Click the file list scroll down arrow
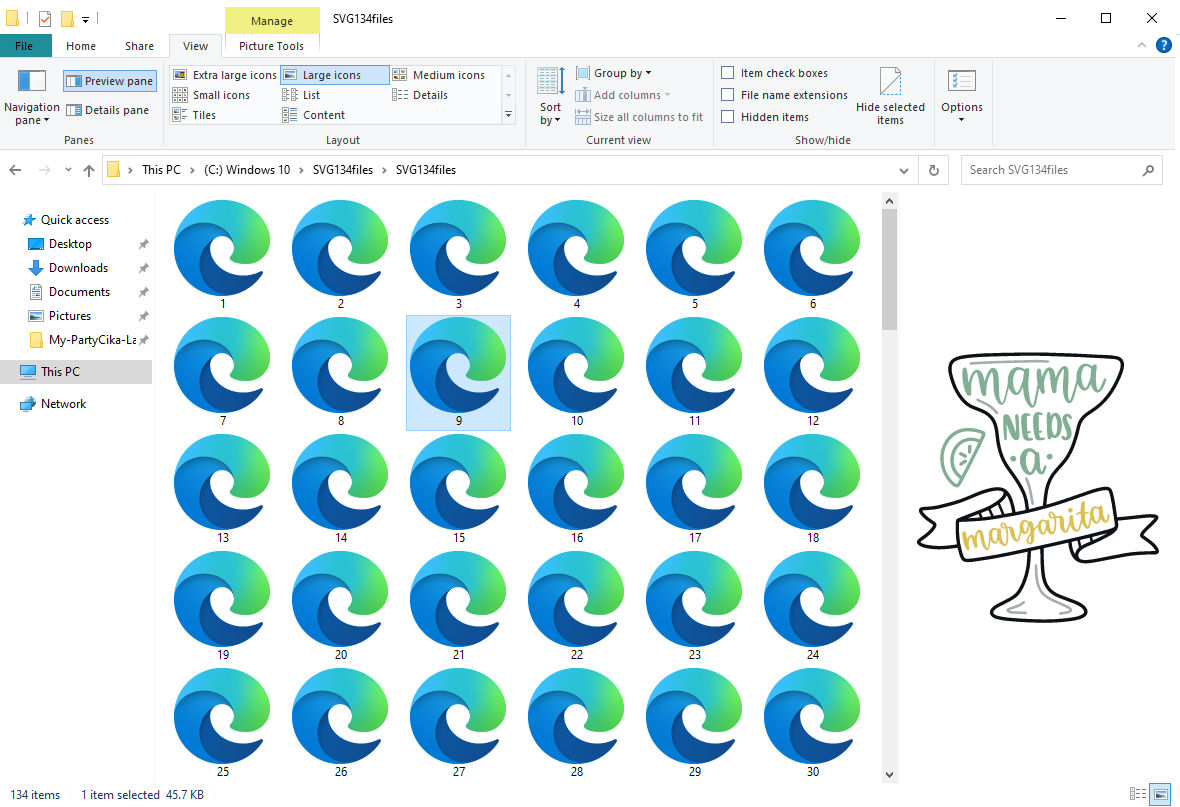This screenshot has height=807, width=1180. [x=890, y=775]
